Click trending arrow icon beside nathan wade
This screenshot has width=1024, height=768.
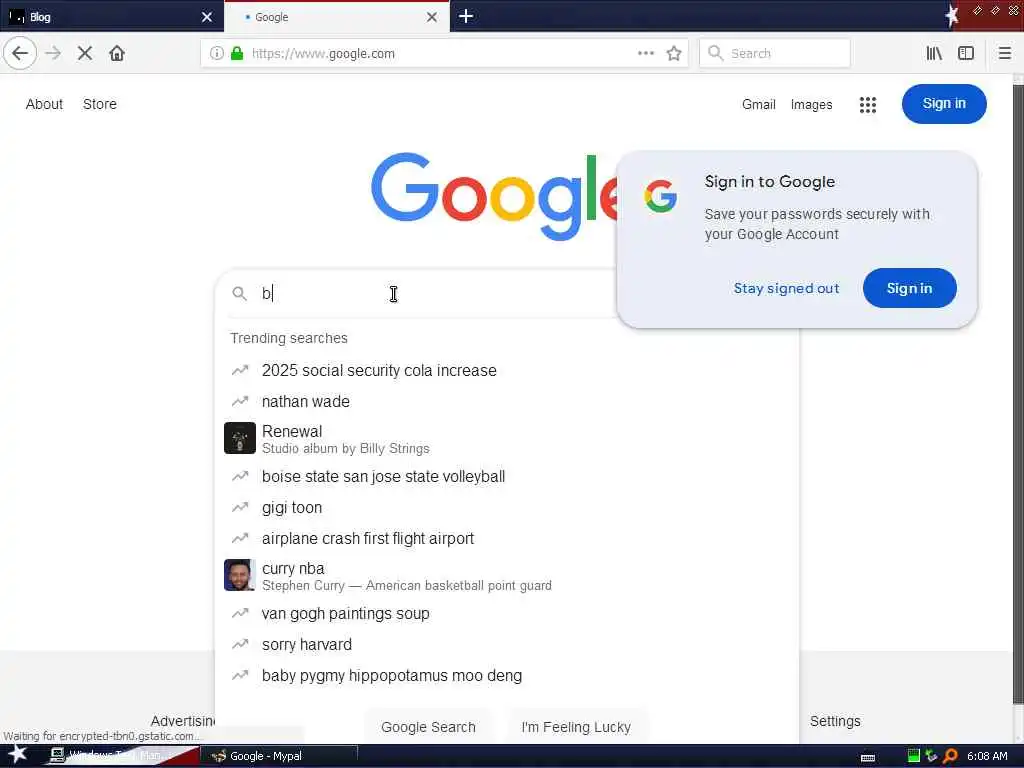pos(240,401)
